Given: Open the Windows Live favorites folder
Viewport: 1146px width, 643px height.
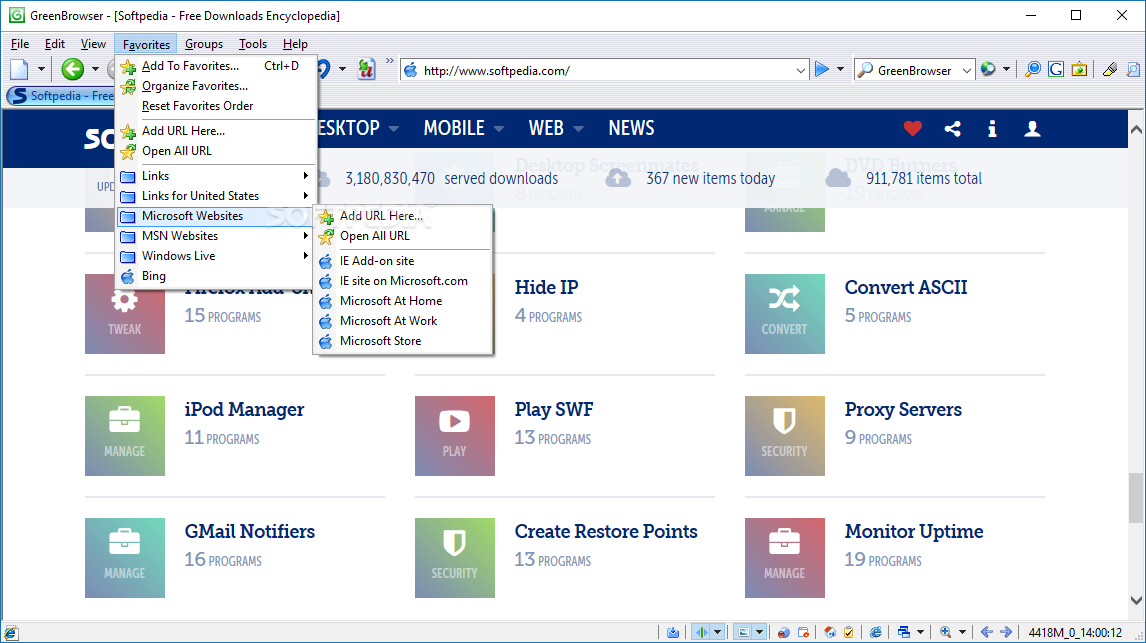Looking at the screenshot, I should (x=217, y=256).
